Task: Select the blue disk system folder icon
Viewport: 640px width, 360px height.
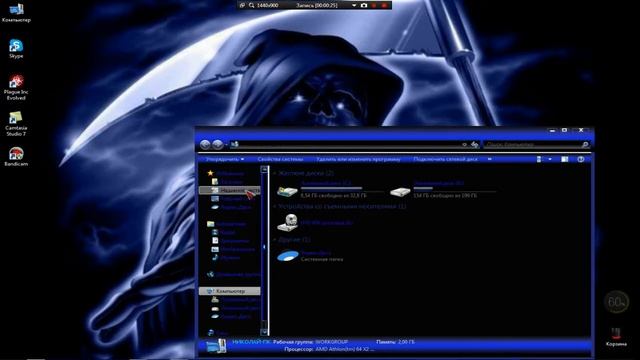Action: point(288,256)
